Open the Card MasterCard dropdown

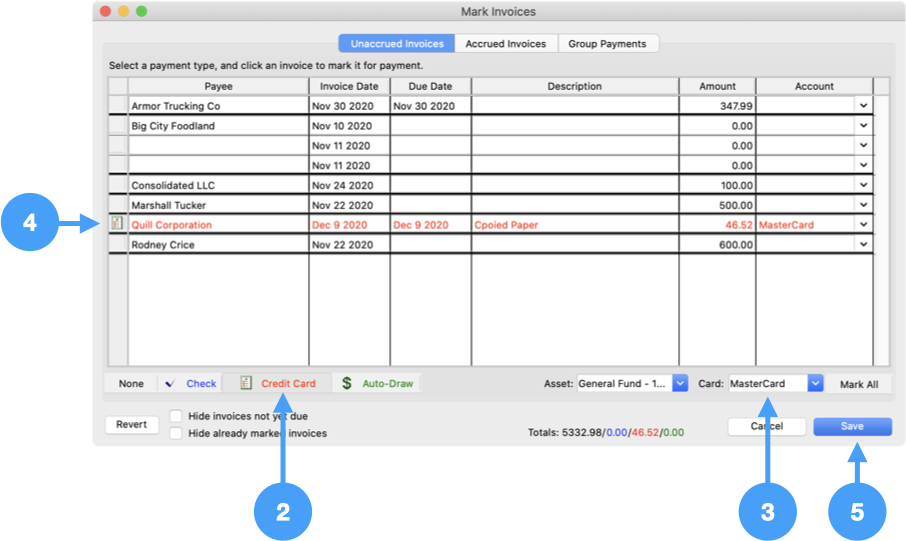point(815,384)
